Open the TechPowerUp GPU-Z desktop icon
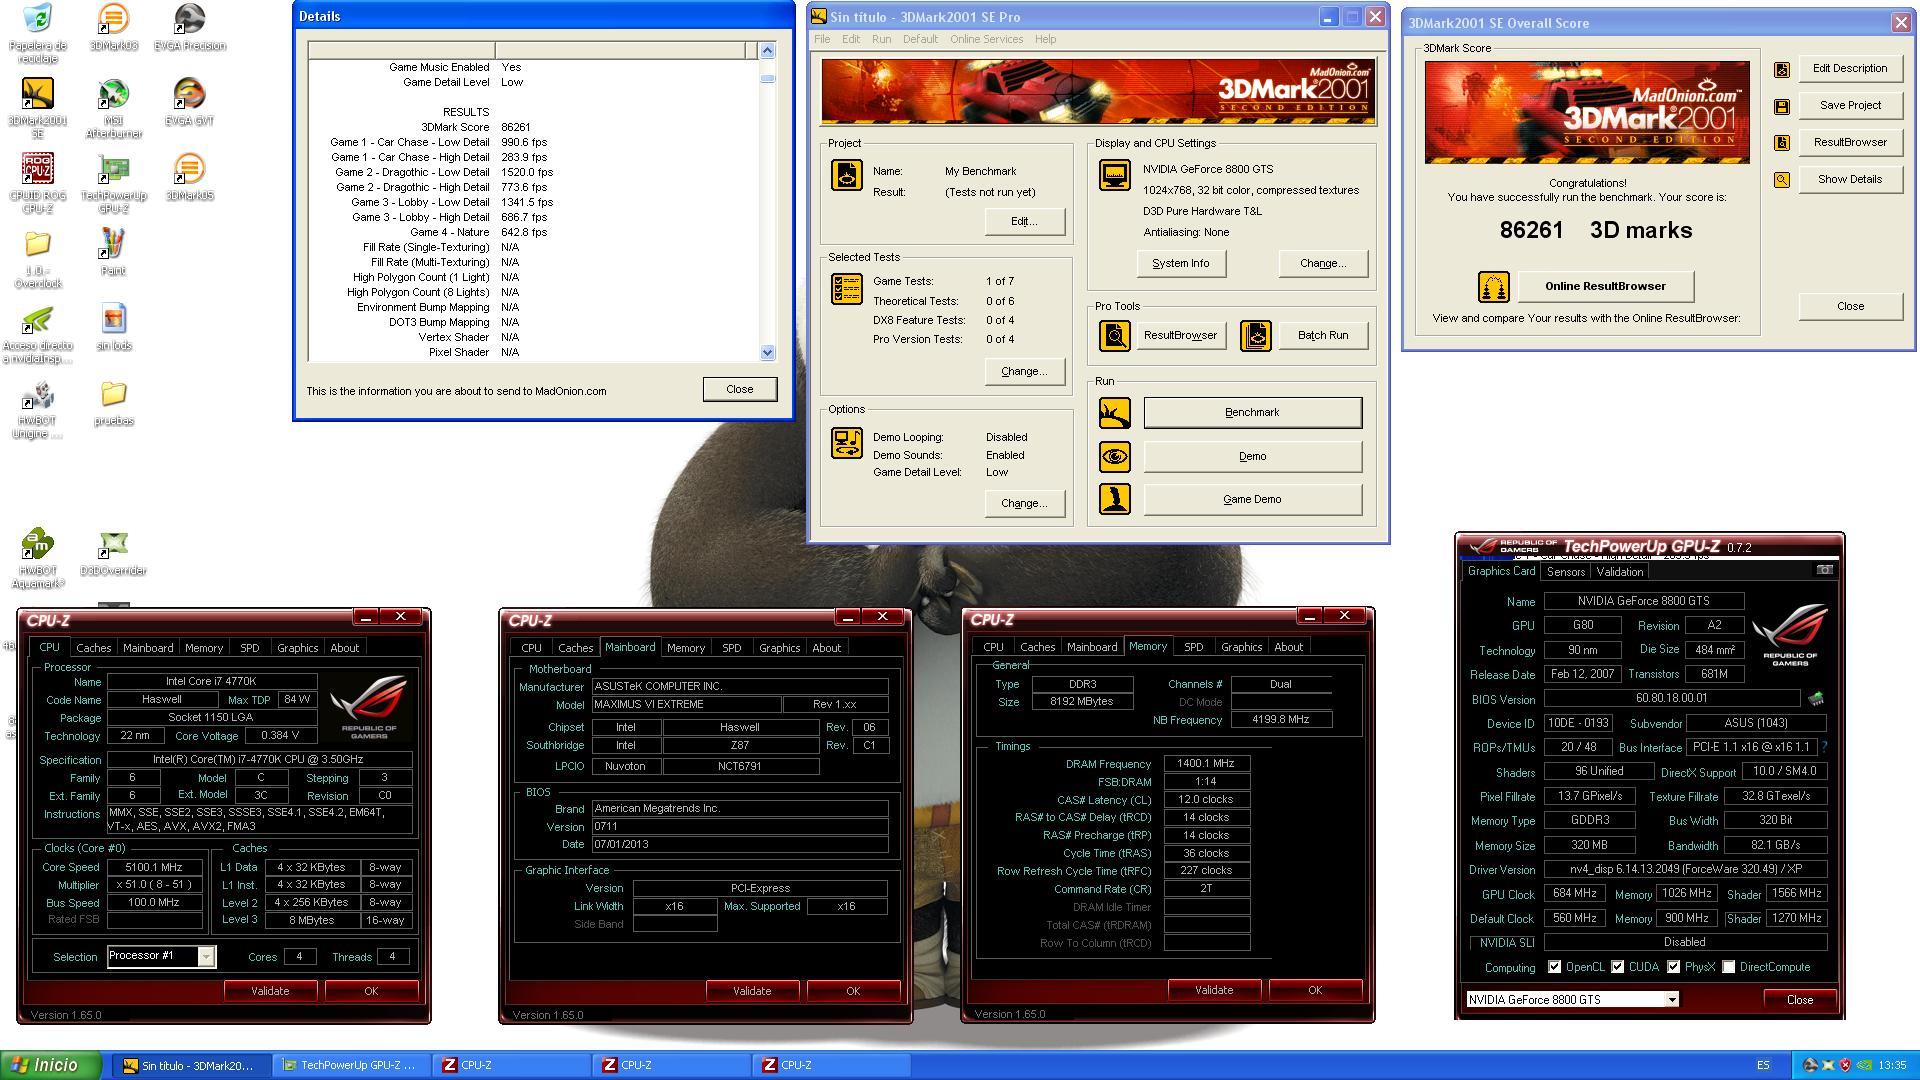The height and width of the screenshot is (1080, 1920). [113, 183]
